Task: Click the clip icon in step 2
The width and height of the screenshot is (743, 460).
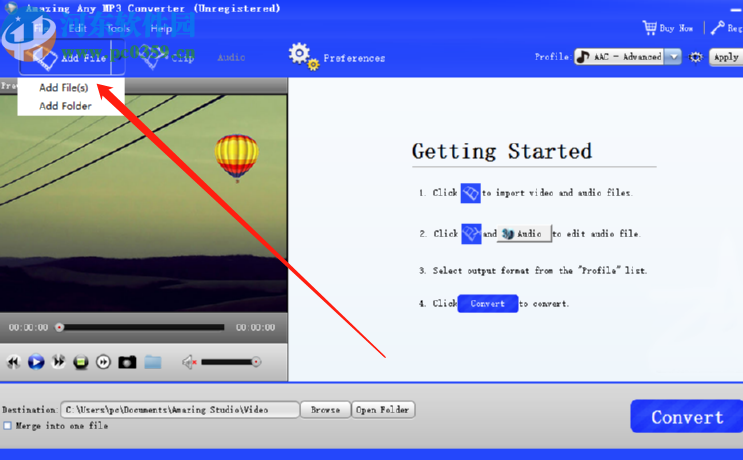Action: pos(471,234)
